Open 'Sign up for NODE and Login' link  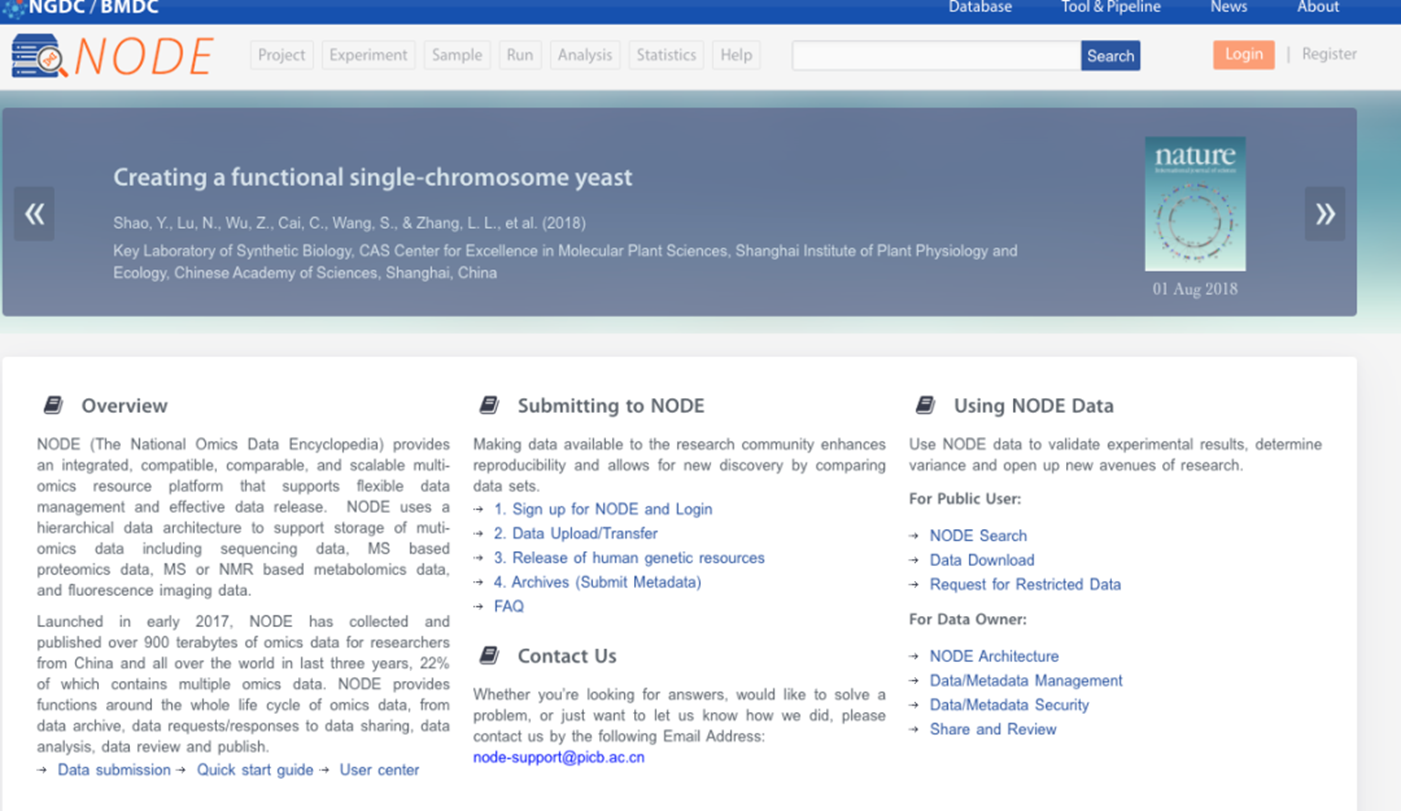(603, 509)
